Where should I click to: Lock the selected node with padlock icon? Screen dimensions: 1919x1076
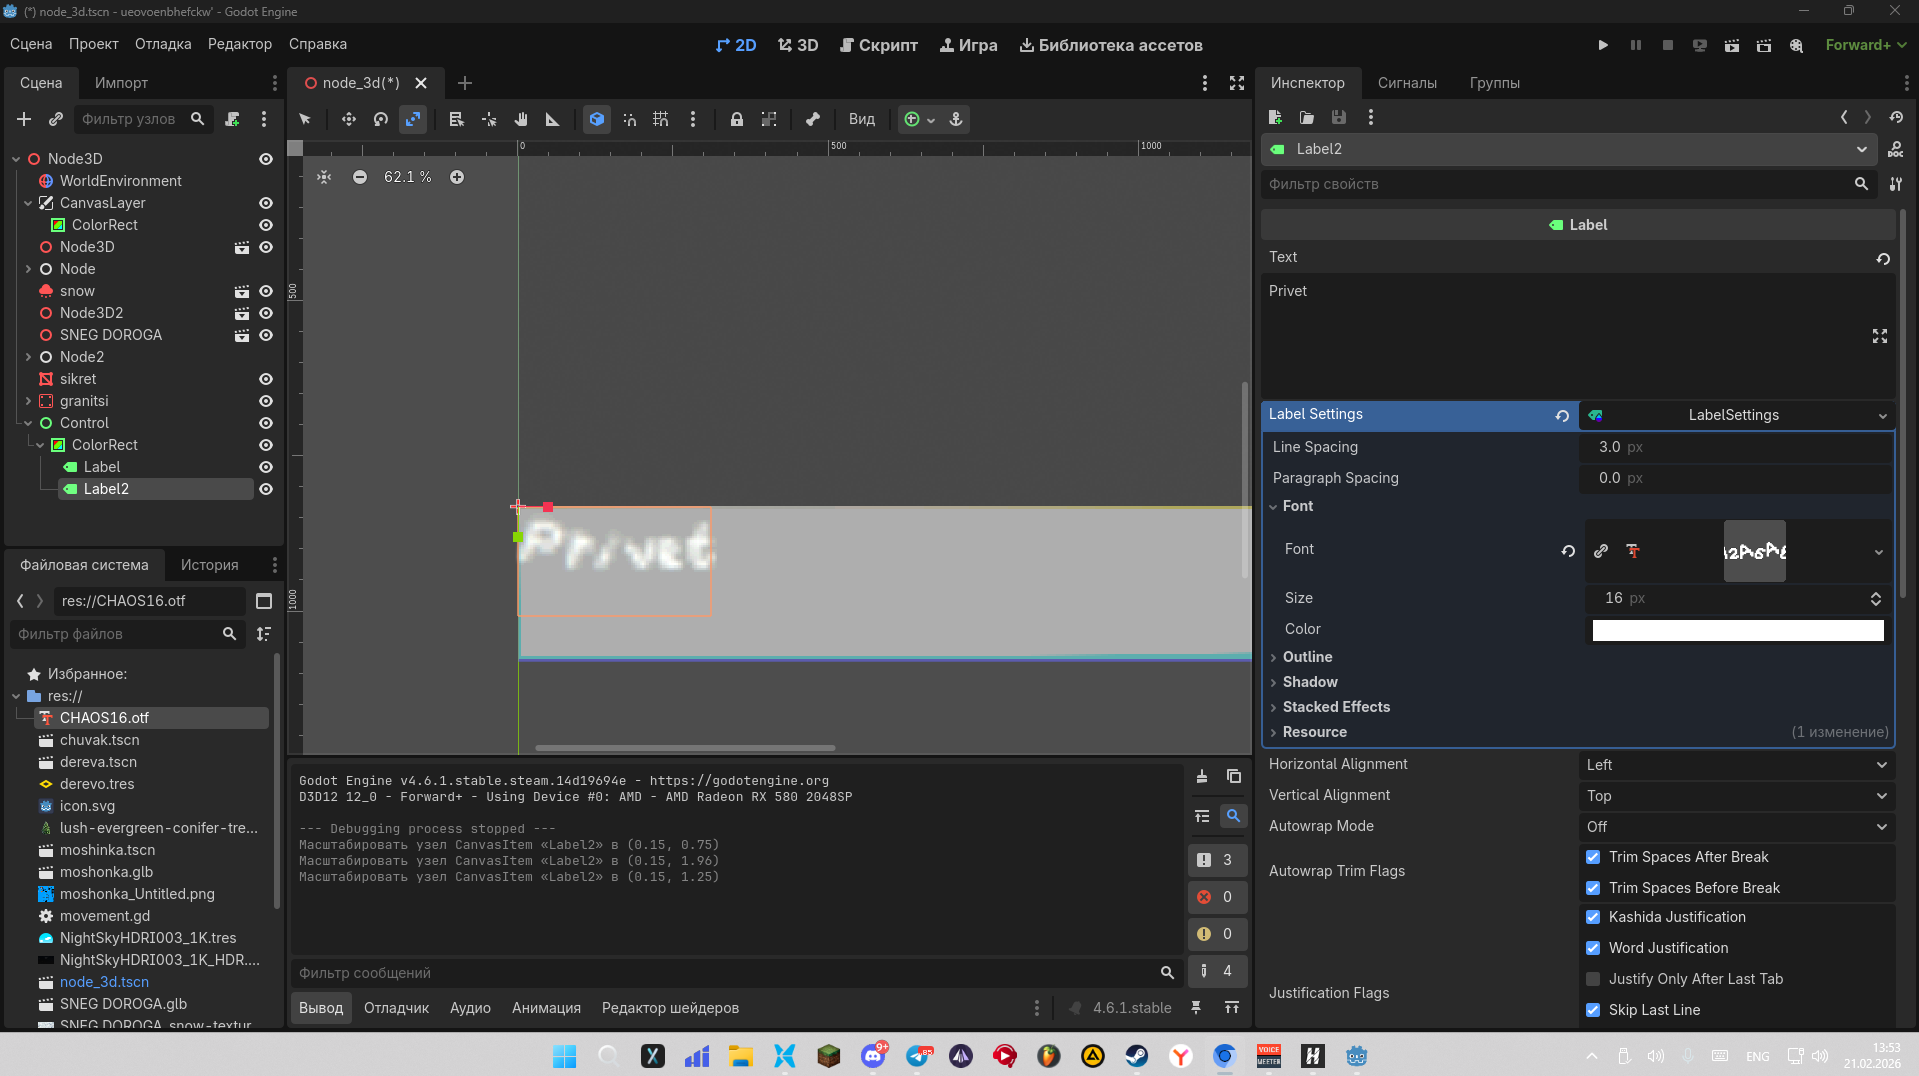(x=736, y=119)
